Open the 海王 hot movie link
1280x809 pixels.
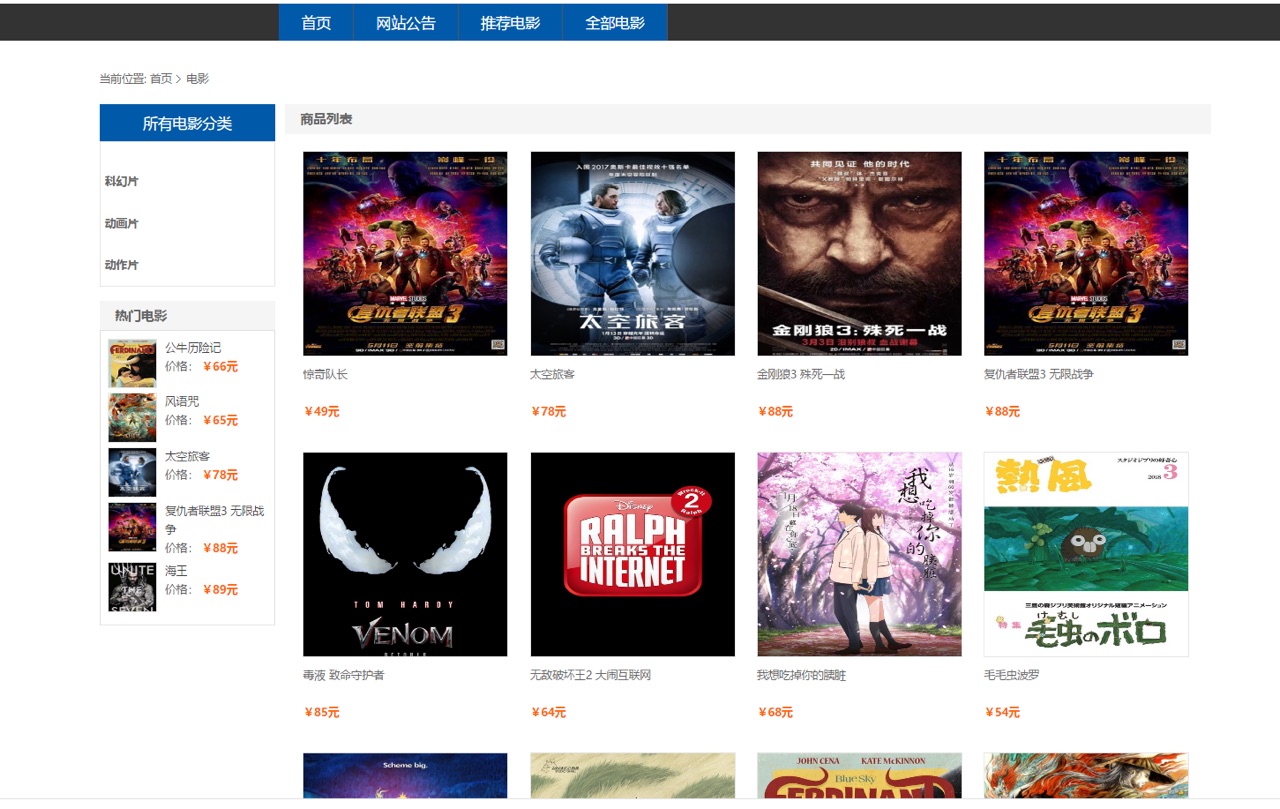point(176,570)
